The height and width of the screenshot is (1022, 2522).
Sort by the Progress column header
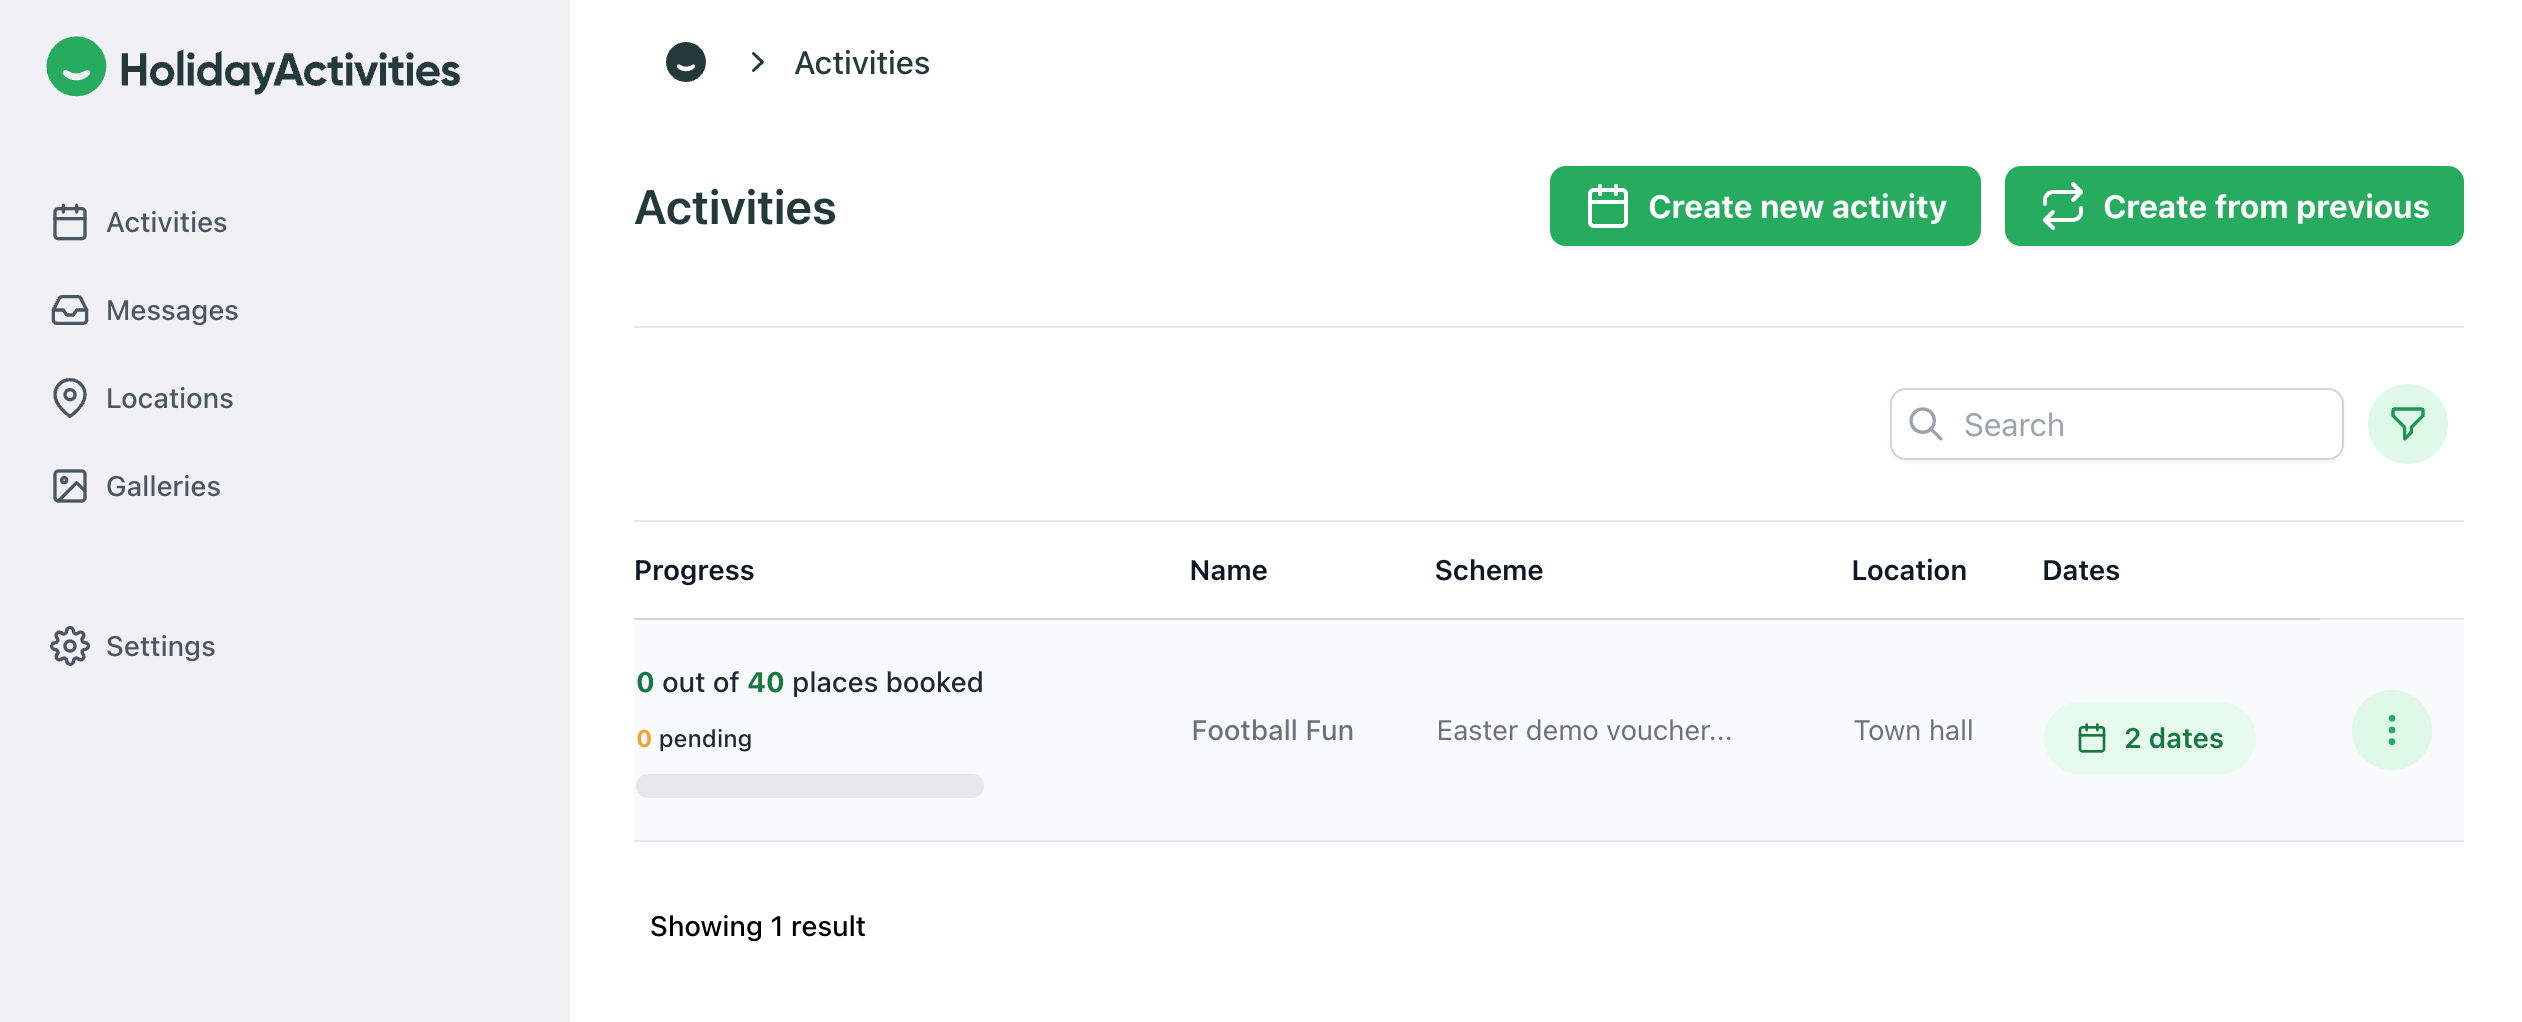693,570
